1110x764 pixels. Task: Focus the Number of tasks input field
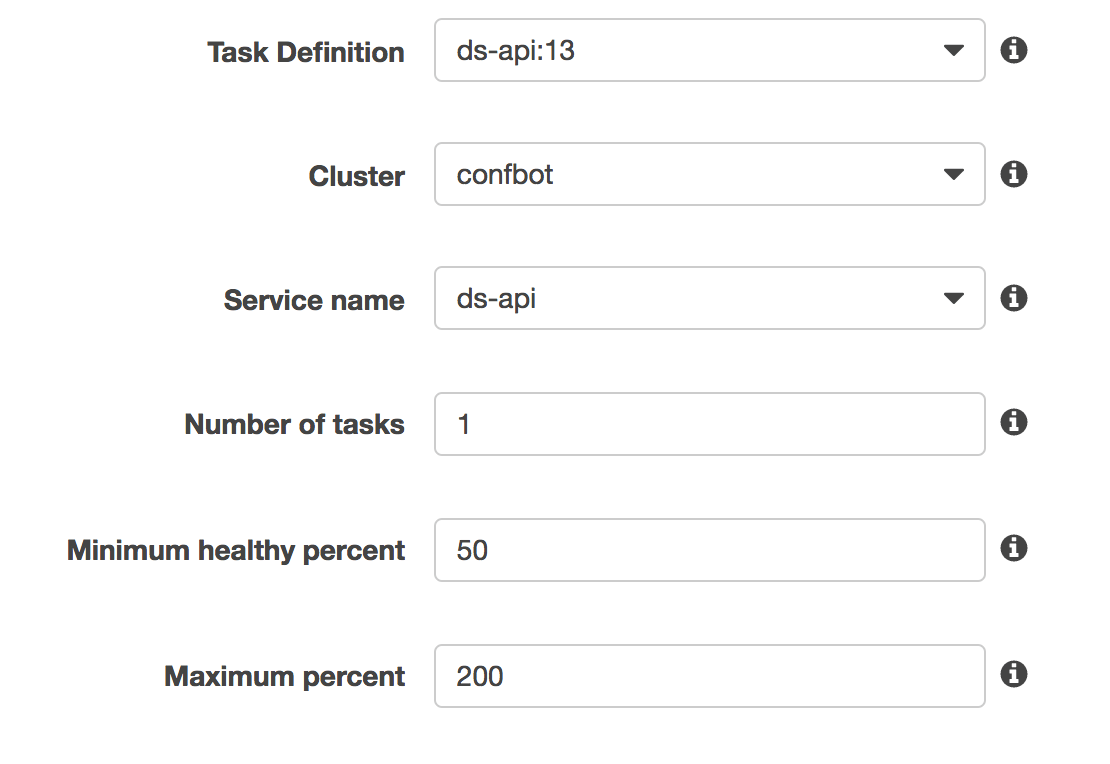[709, 424]
